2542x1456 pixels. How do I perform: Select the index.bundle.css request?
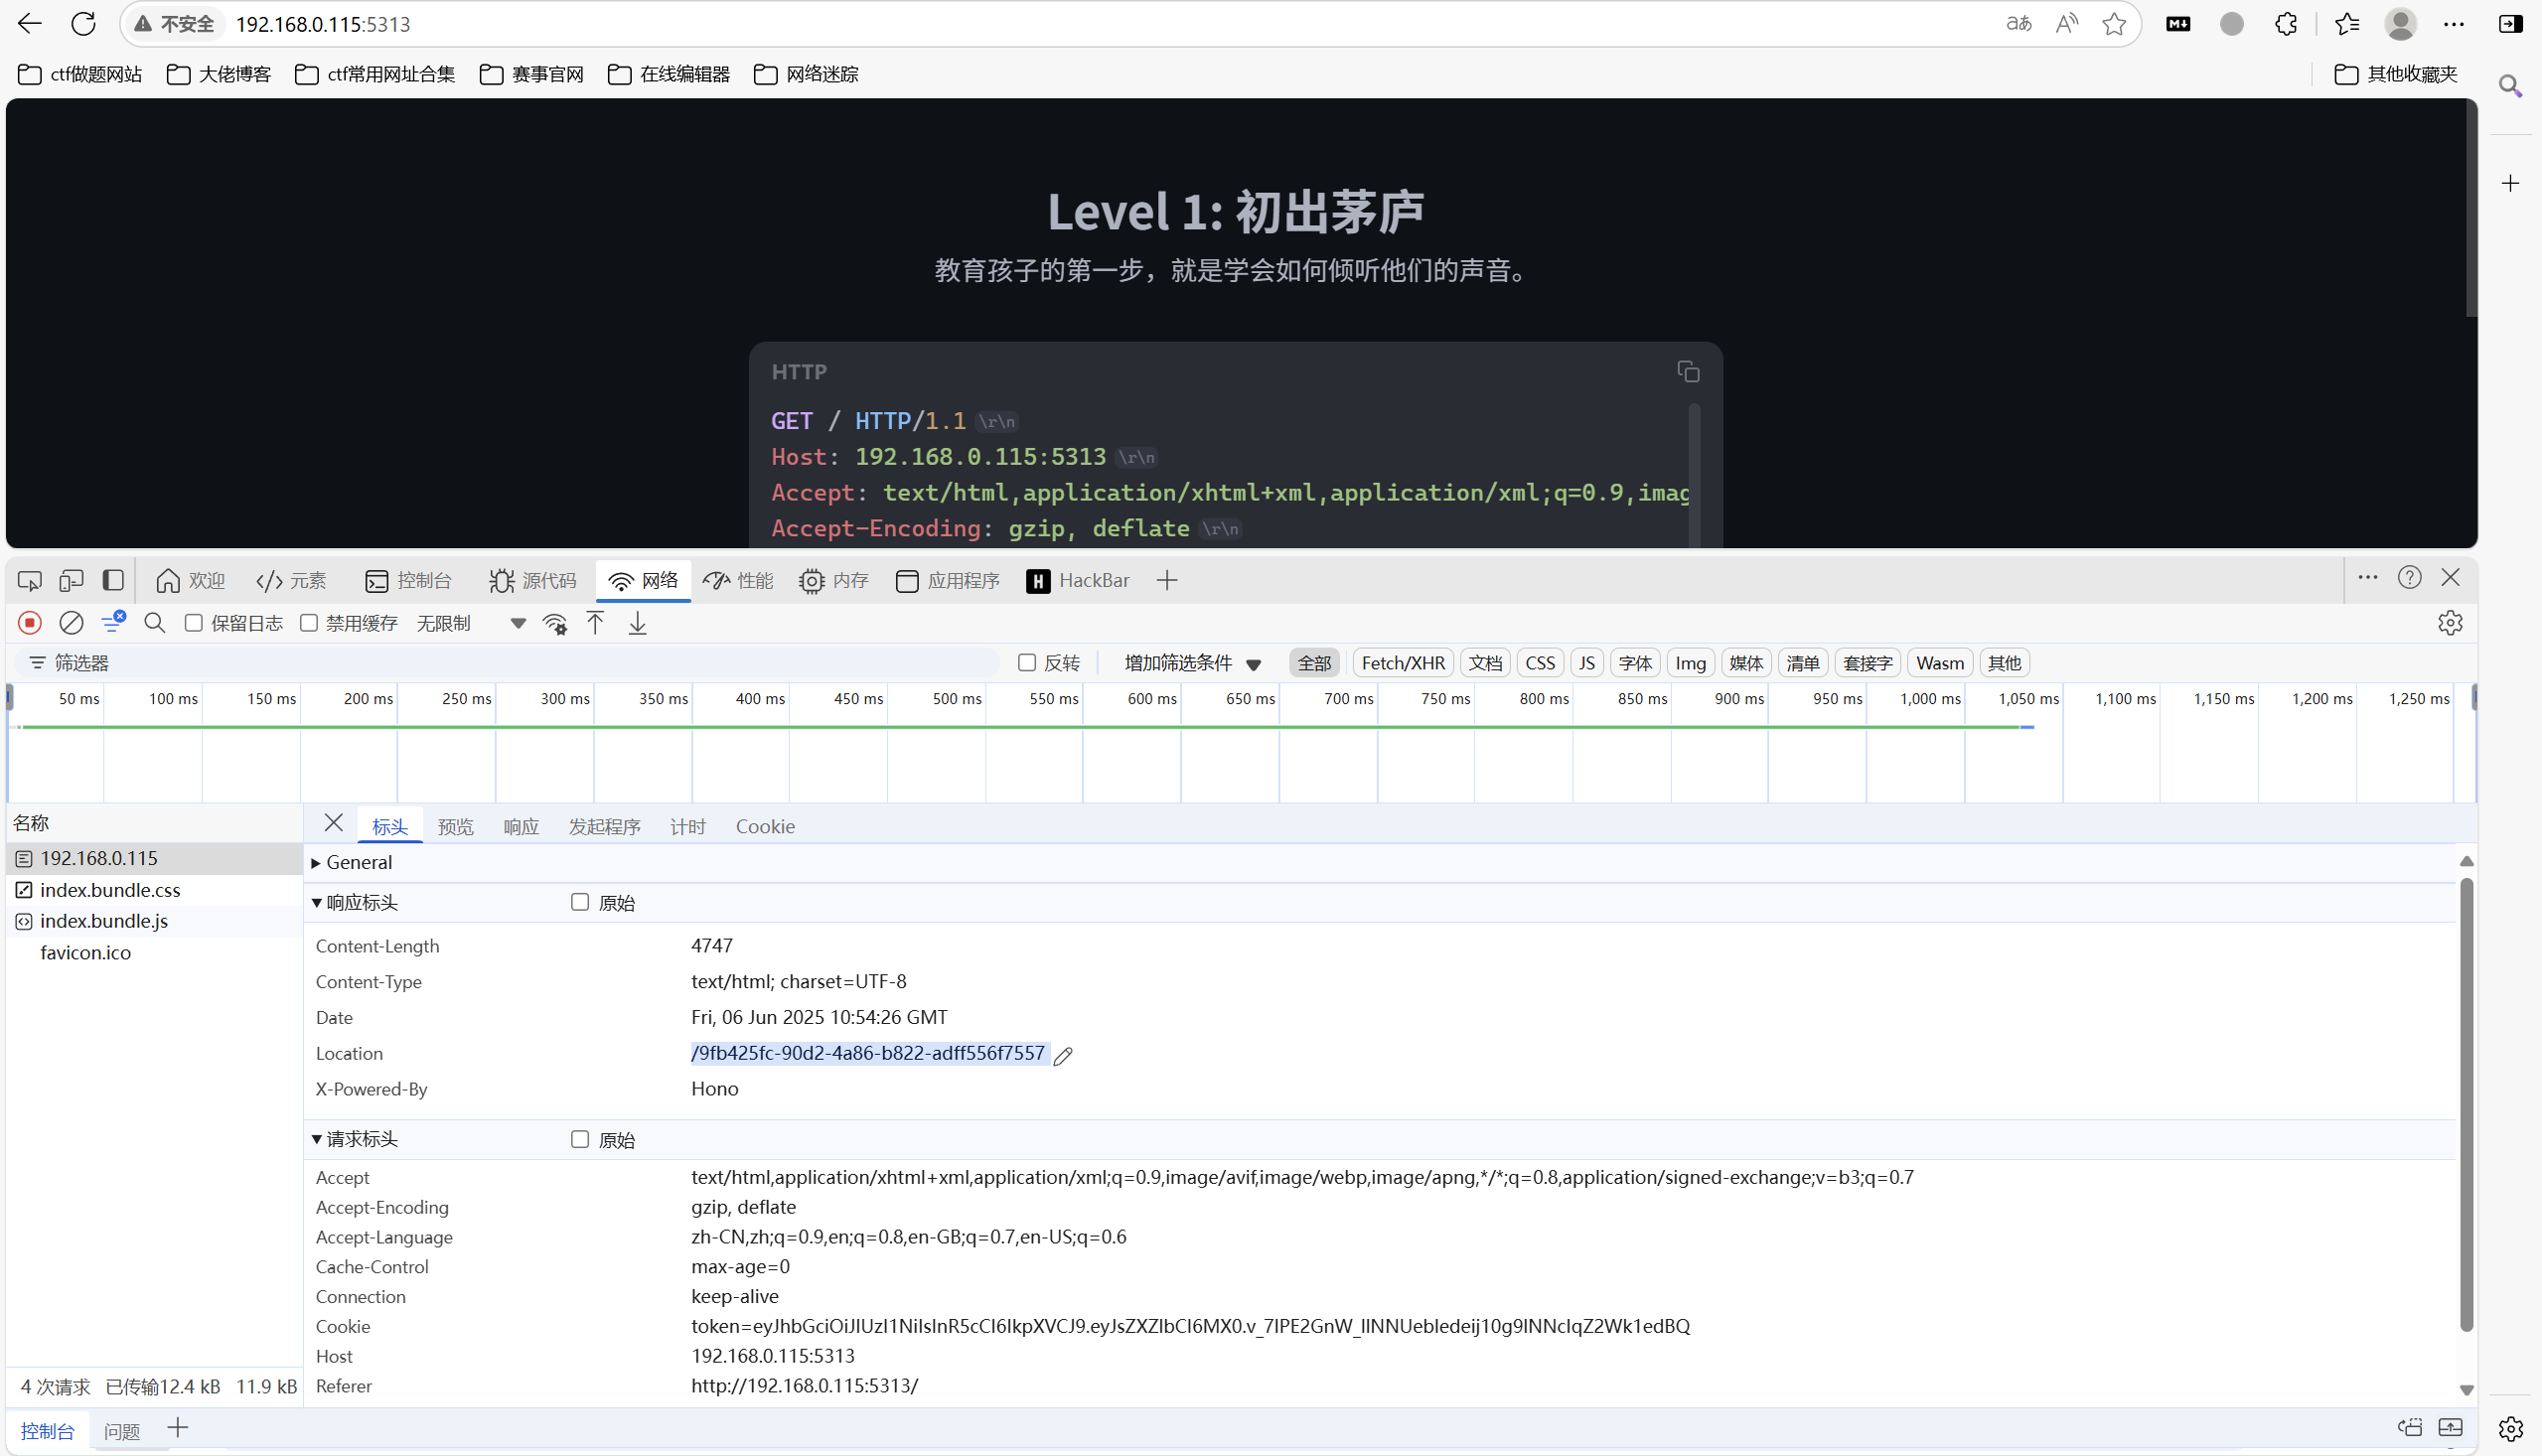154,890
